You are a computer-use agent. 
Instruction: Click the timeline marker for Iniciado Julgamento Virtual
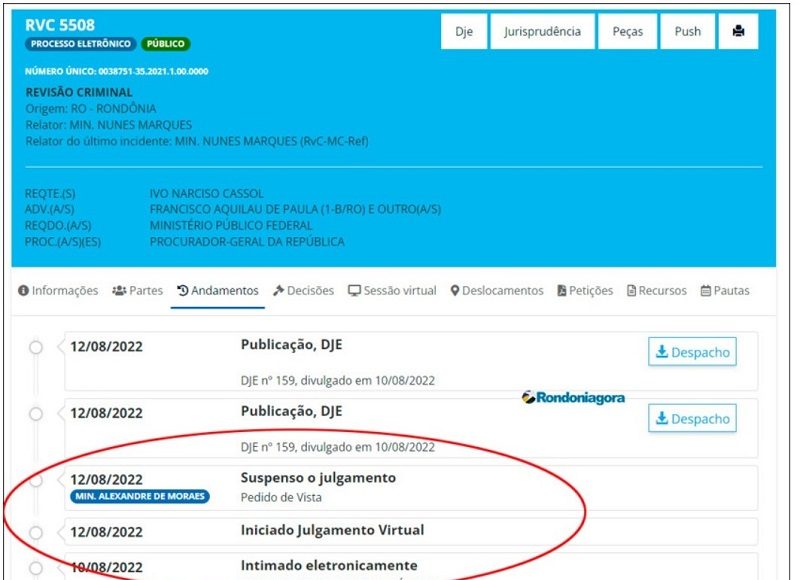(36, 532)
